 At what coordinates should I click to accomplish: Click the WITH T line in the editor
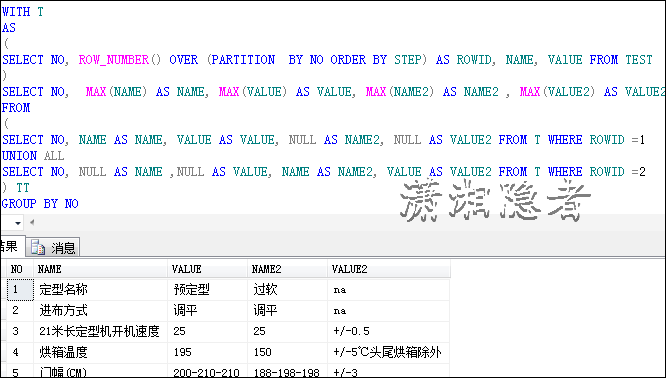pyautogui.click(x=23, y=12)
